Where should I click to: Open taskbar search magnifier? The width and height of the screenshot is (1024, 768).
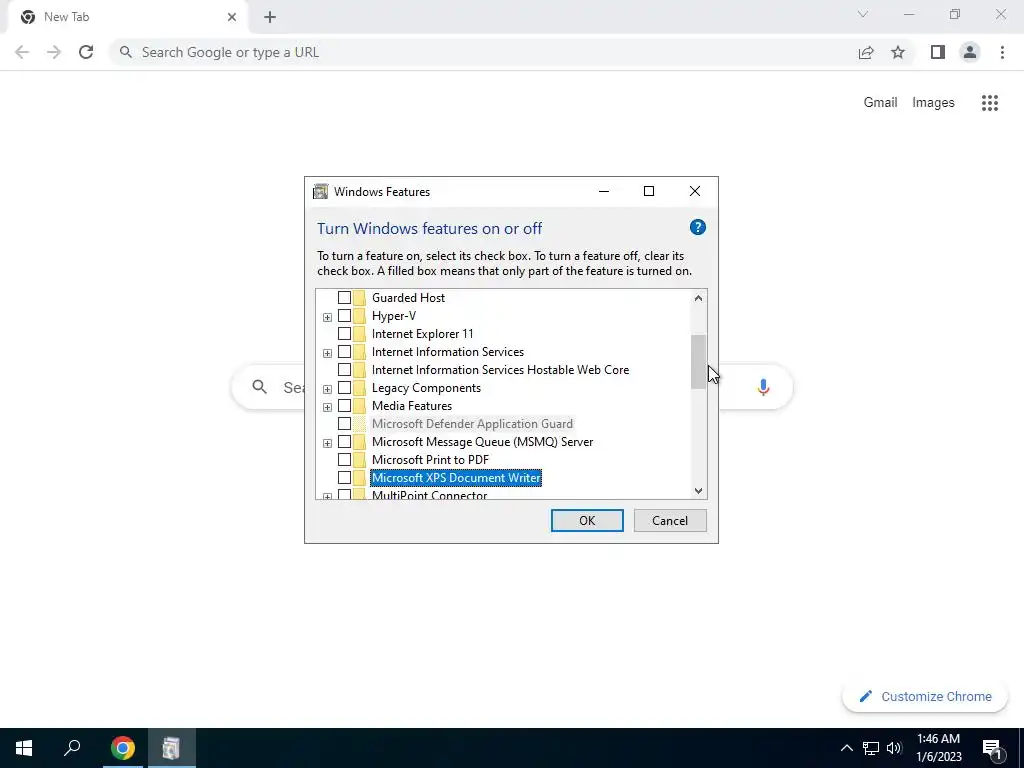pos(72,748)
